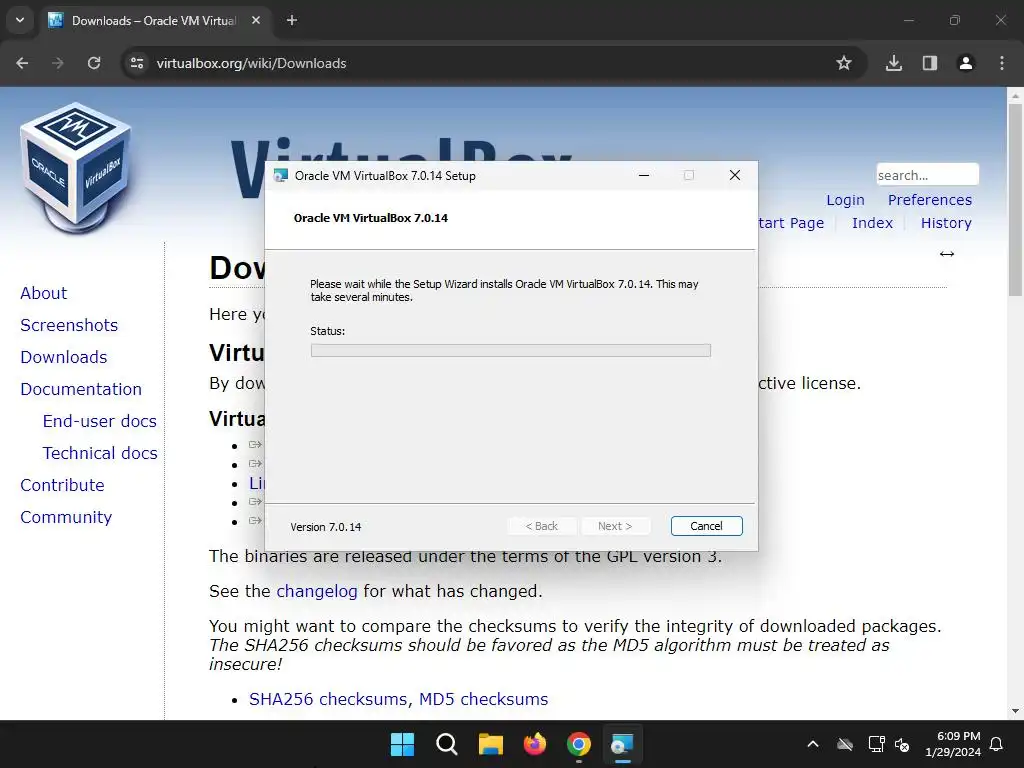Click the VirtualBox Setup title bar icon
The width and height of the screenshot is (1024, 768).
tap(281, 176)
